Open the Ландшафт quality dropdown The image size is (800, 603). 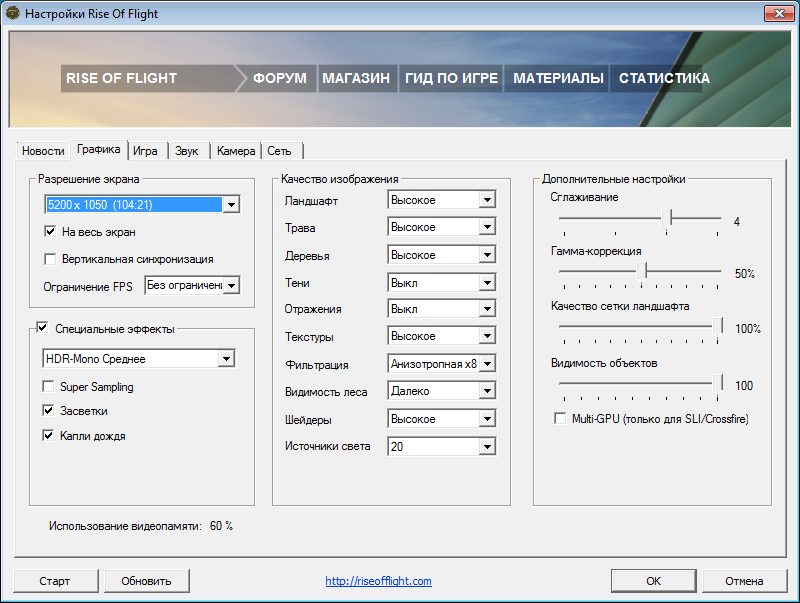(x=441, y=200)
